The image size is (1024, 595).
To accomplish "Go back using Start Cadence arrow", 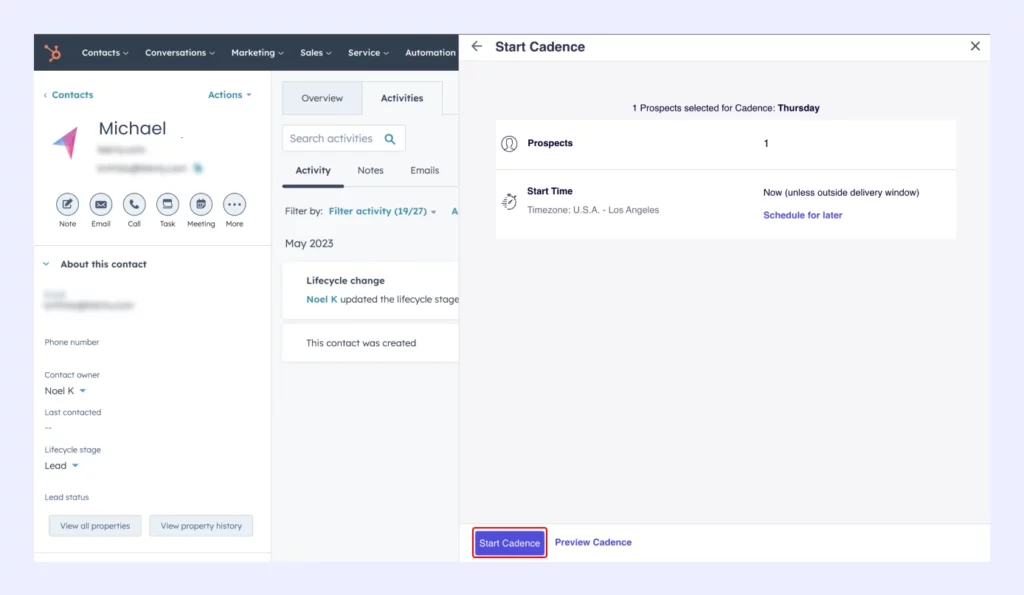I will [x=477, y=47].
